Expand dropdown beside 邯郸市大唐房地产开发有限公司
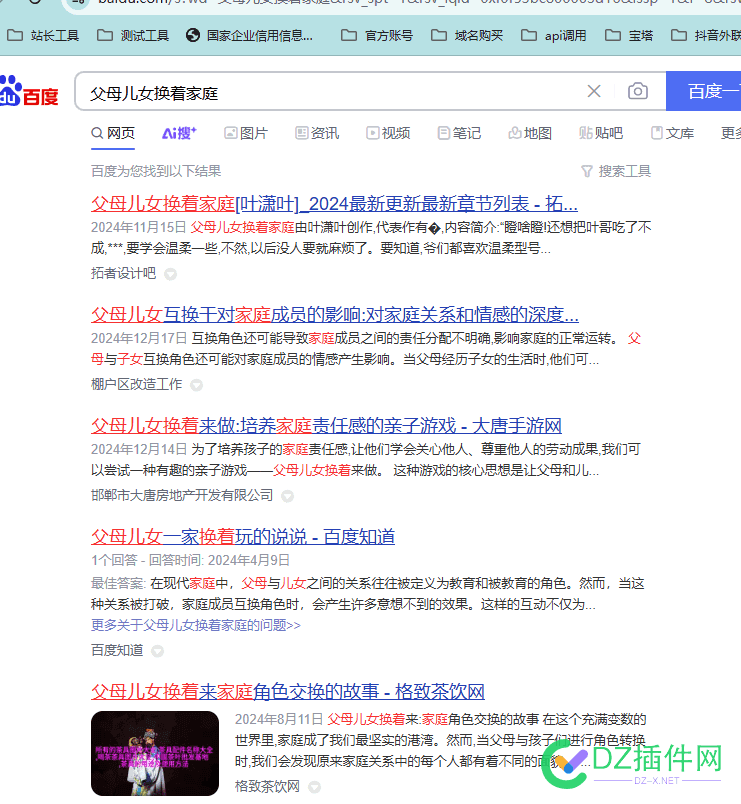Screen dimensions: 741x804 [x=288, y=496]
